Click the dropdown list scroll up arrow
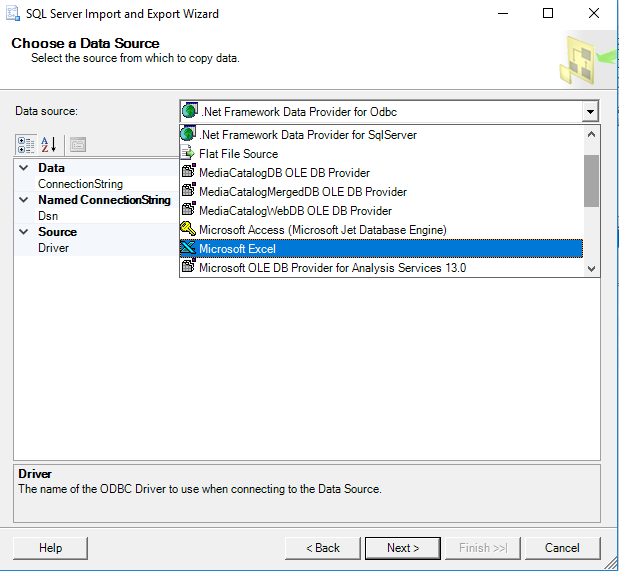Image resolution: width=619 pixels, height=571 pixels. point(591,135)
